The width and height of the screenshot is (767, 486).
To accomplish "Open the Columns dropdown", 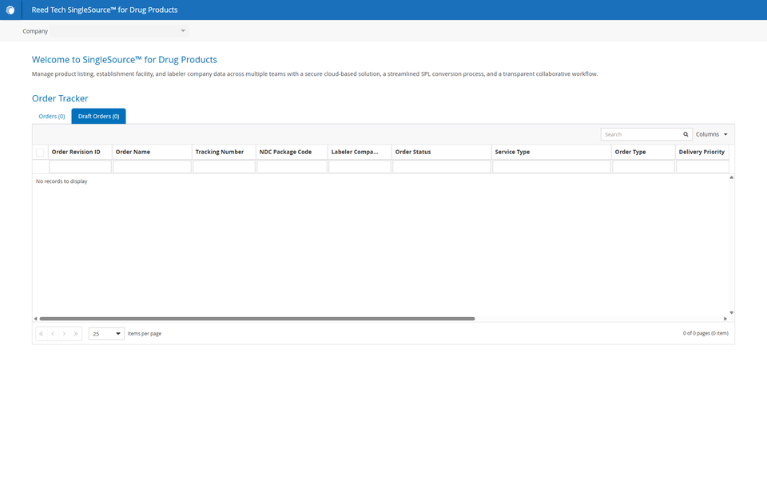I will [712, 134].
